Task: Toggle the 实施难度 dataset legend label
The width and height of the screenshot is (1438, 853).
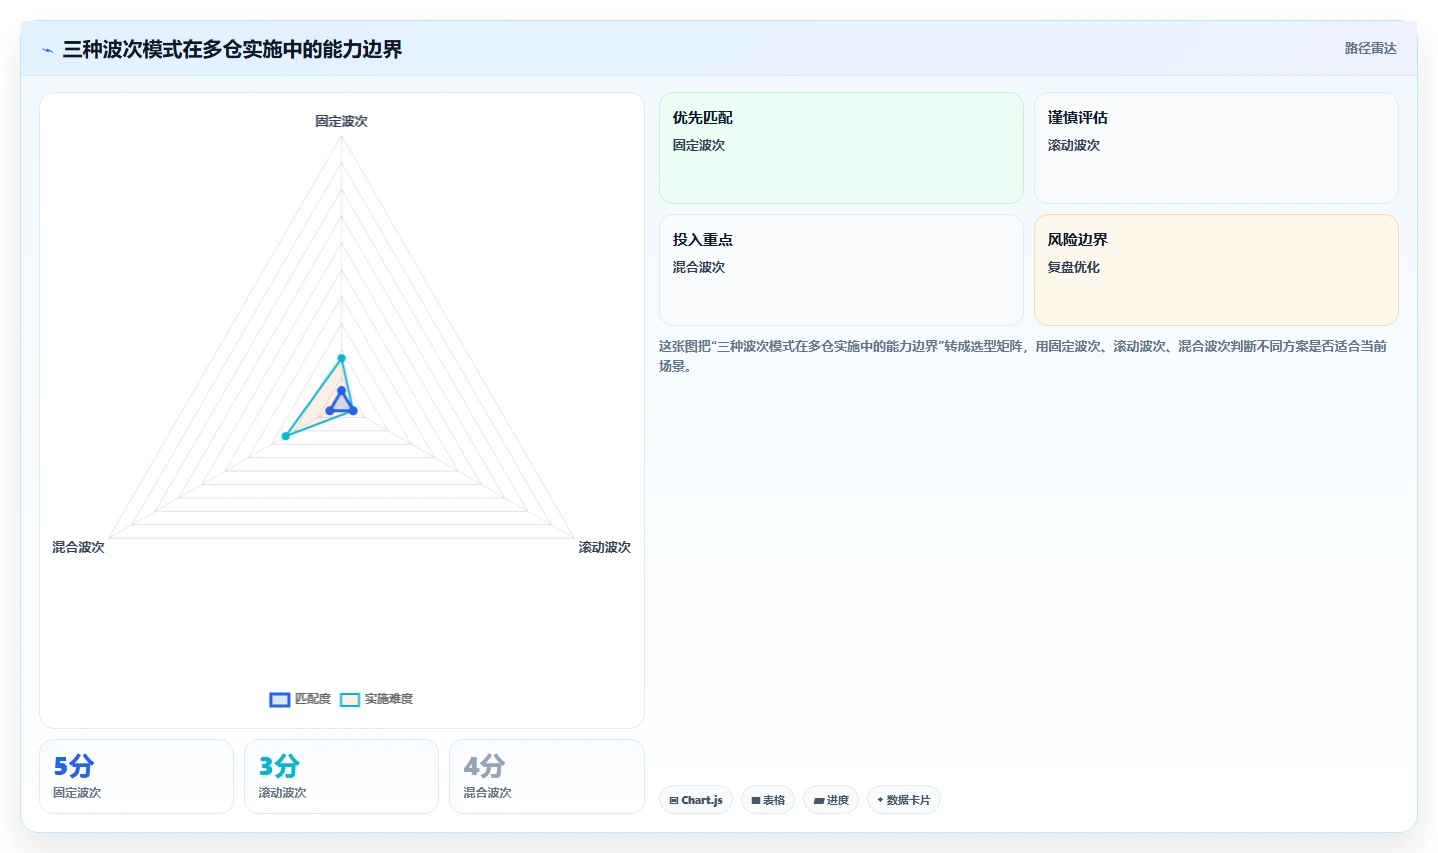Action: (x=389, y=699)
